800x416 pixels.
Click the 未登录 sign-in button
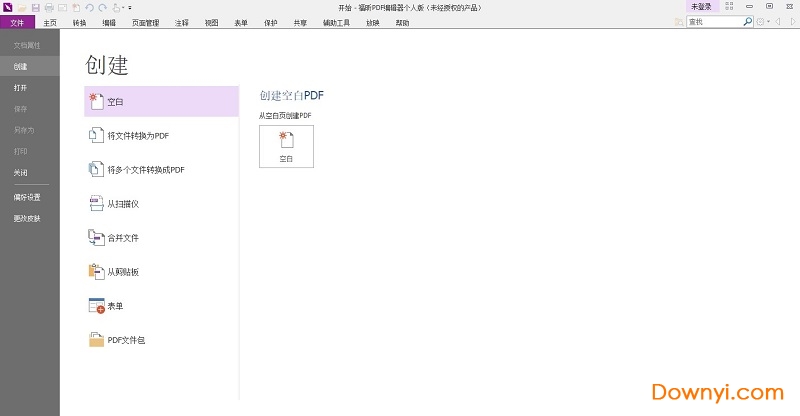tap(701, 7)
